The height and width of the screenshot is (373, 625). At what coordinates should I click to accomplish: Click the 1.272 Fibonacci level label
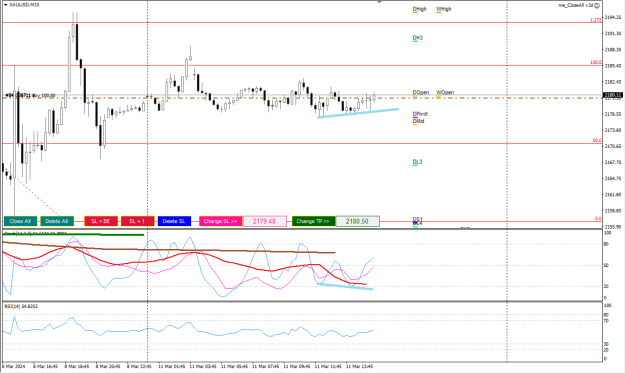pyautogui.click(x=596, y=20)
